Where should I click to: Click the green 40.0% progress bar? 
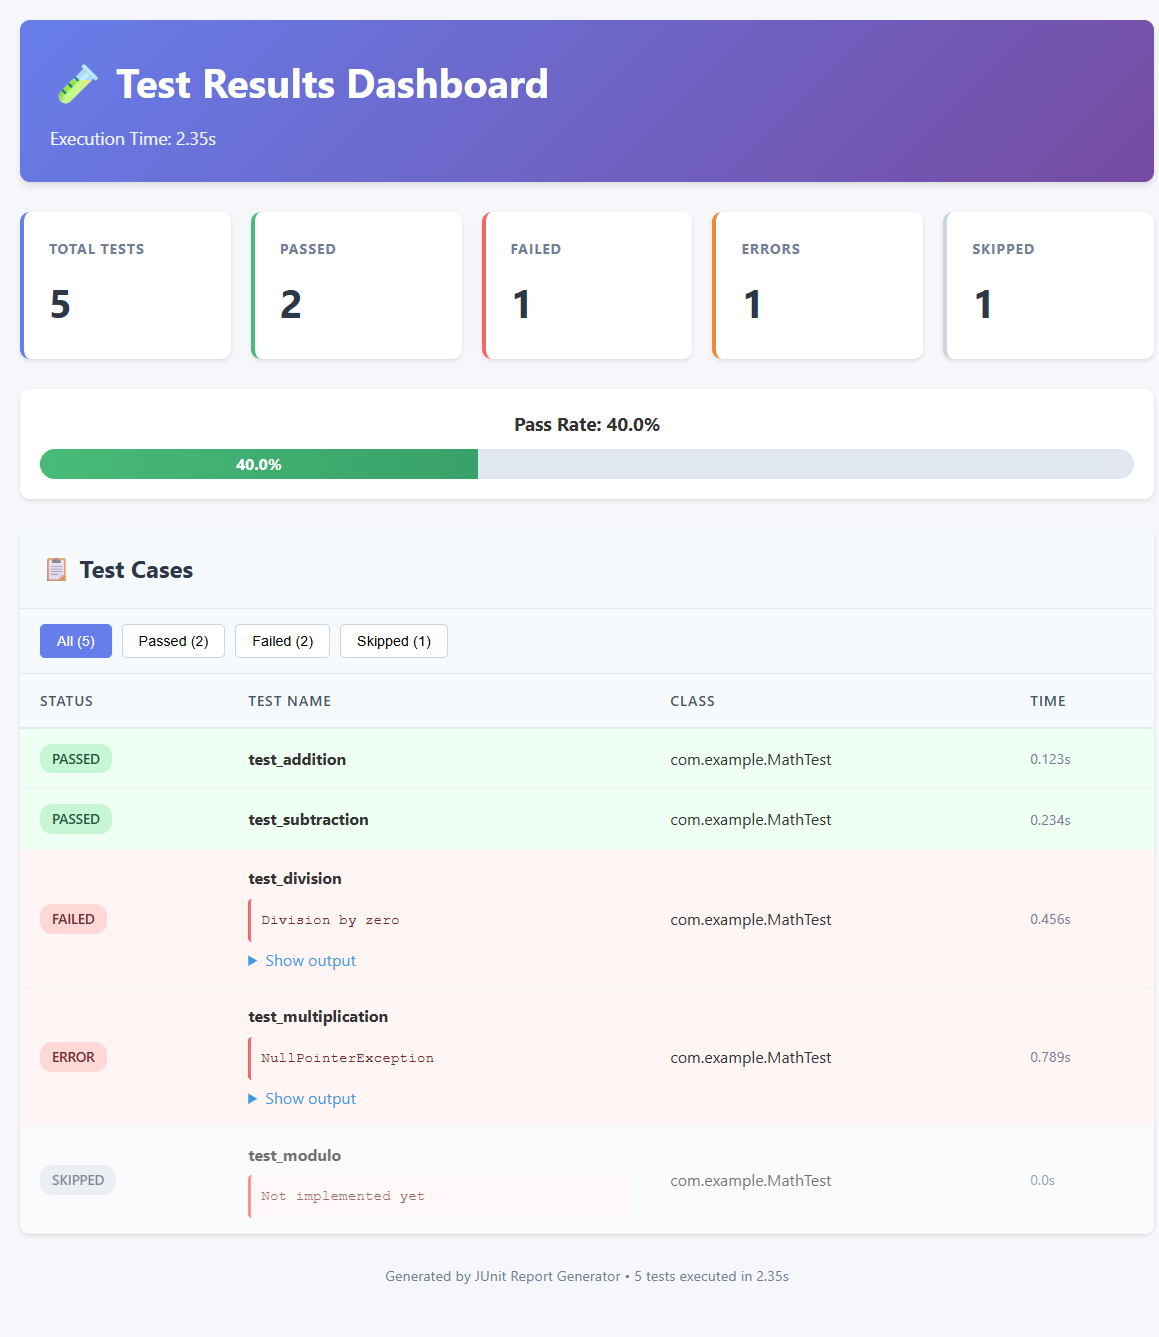[259, 464]
